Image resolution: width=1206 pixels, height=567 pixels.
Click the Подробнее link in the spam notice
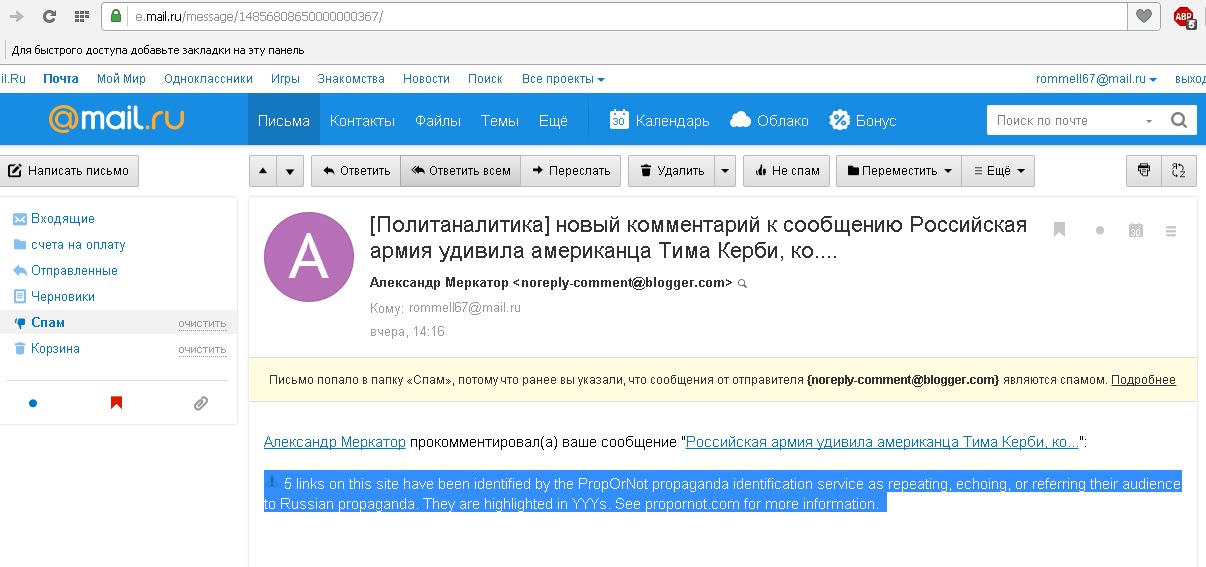[1143, 380]
